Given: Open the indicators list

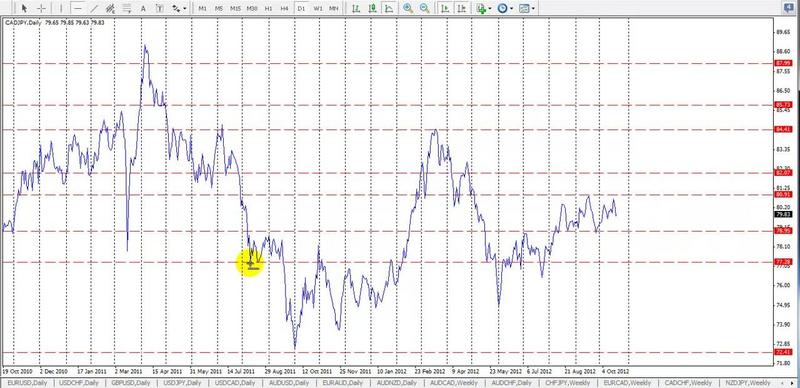Looking at the screenshot, I should click(481, 8).
